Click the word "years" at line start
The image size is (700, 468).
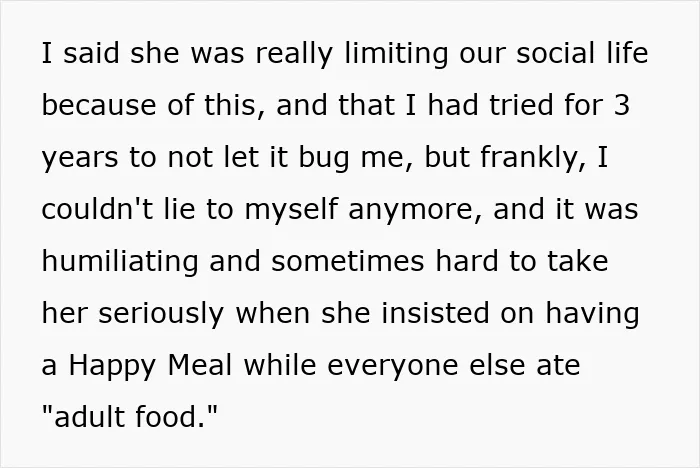(80, 159)
